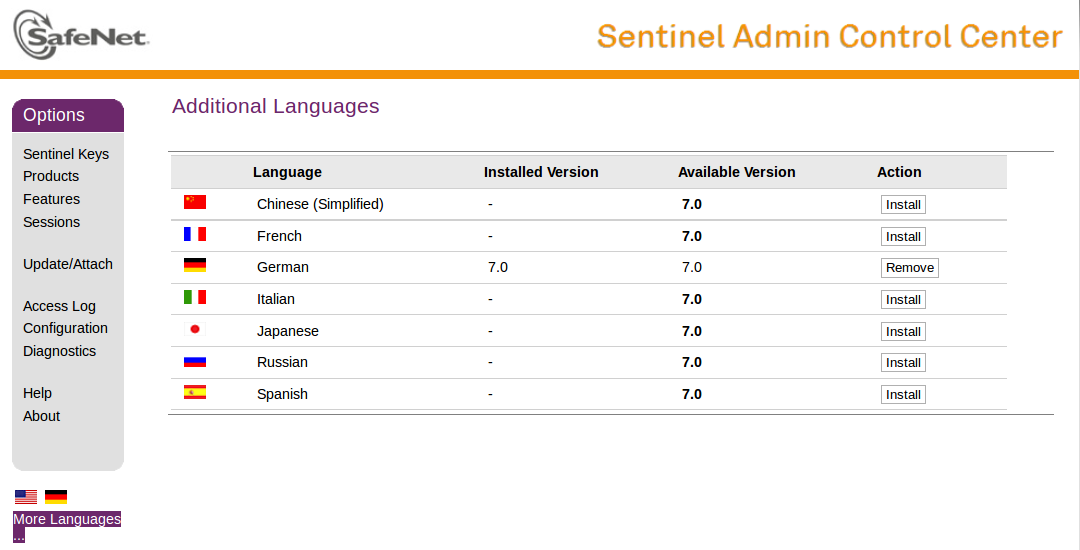Viewport: 1080px width, 550px height.
Task: Open the Products page
Action: tap(51, 176)
